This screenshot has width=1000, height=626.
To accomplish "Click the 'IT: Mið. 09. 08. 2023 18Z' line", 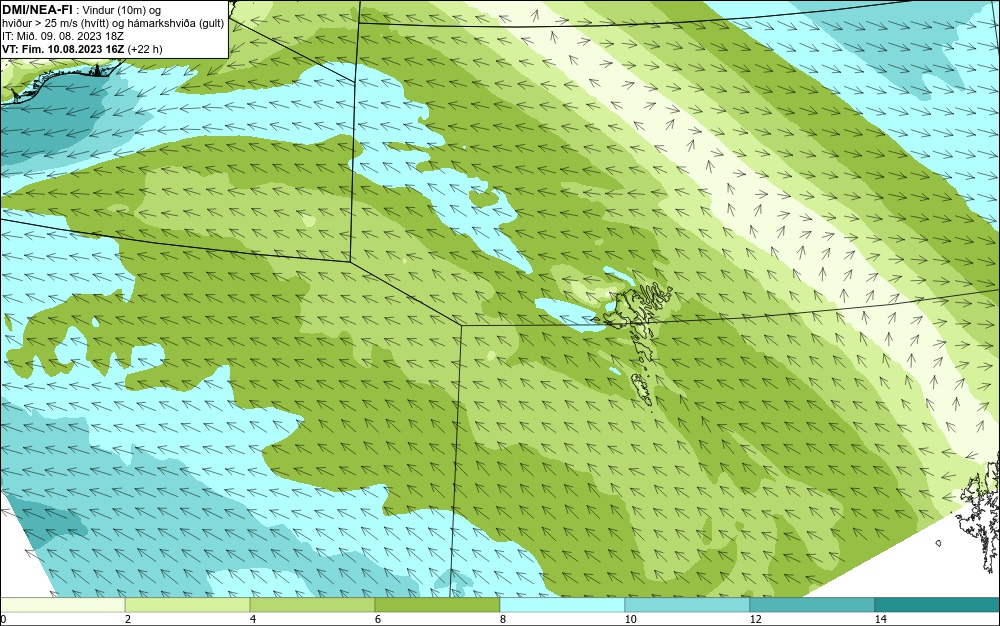I will coord(62,36).
